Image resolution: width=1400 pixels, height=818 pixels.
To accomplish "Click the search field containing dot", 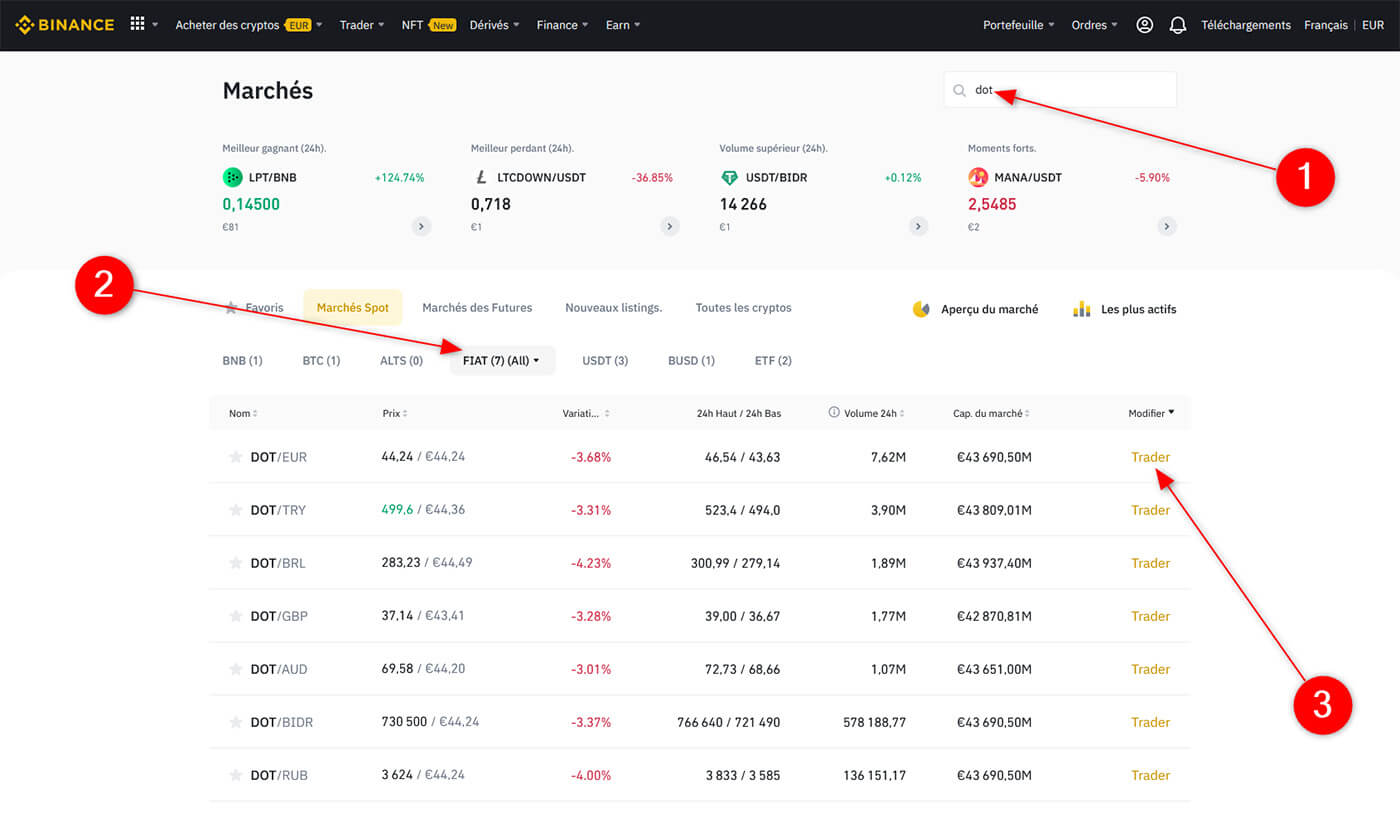I will click(1060, 89).
